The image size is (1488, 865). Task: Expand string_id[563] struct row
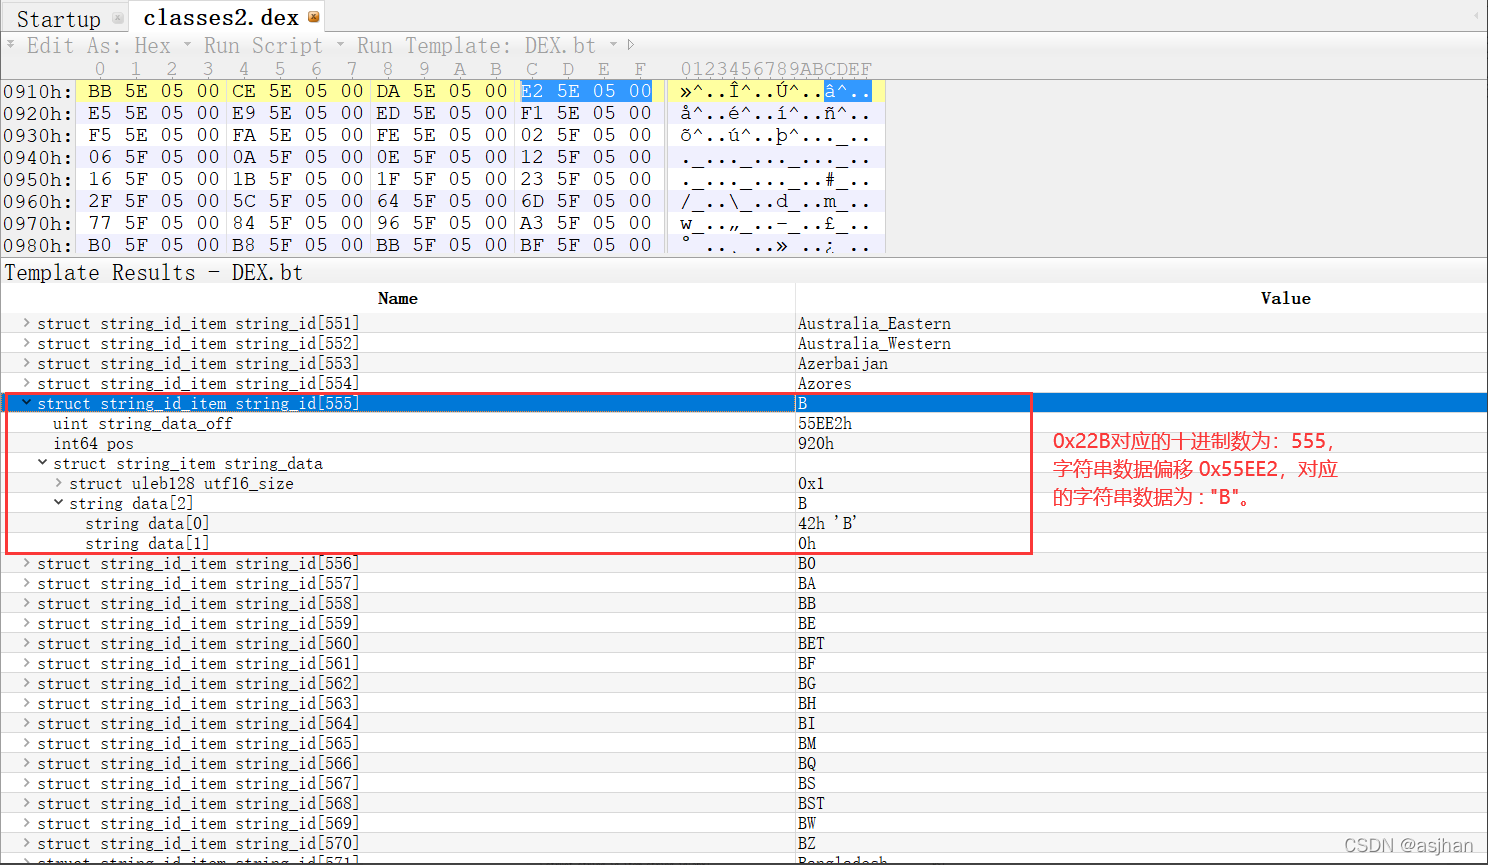tap(26, 703)
